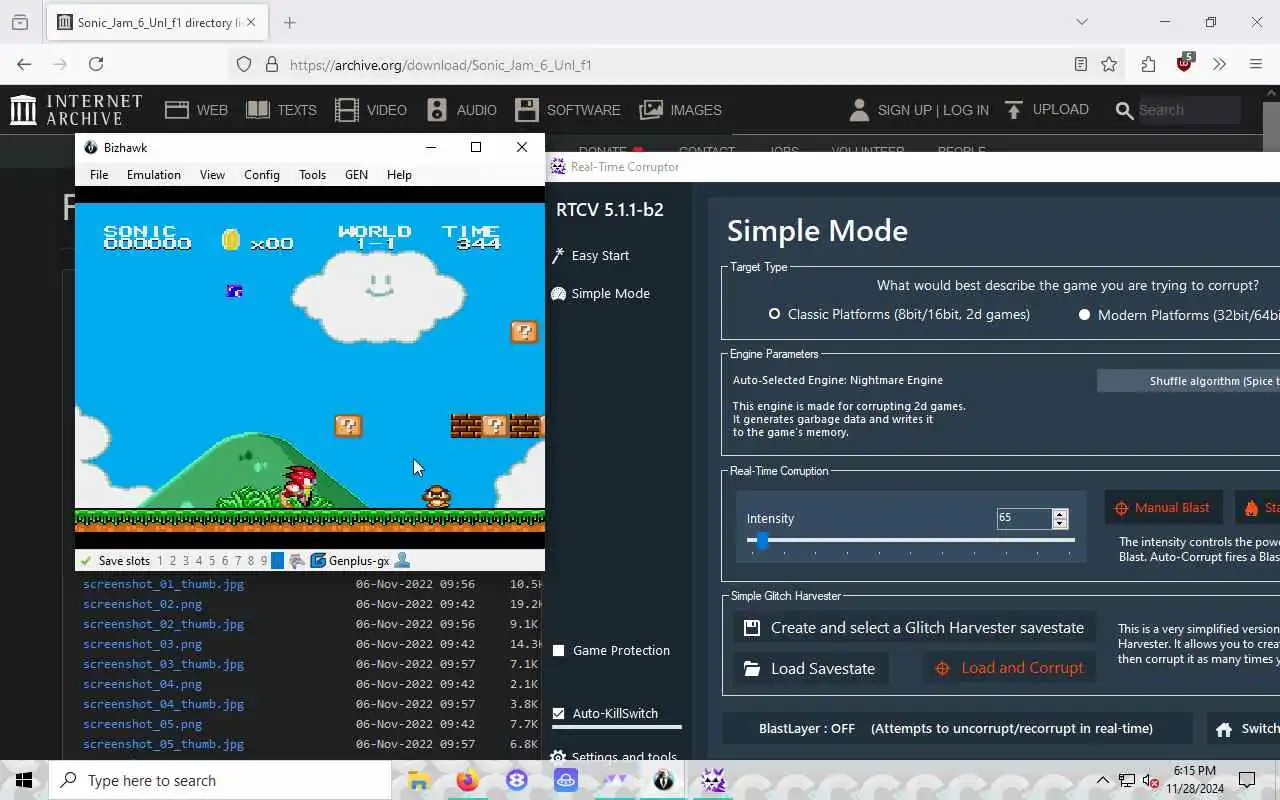Screen dimensions: 1280x800
Task: Click the Internet Archive logo
Action: coord(76,110)
